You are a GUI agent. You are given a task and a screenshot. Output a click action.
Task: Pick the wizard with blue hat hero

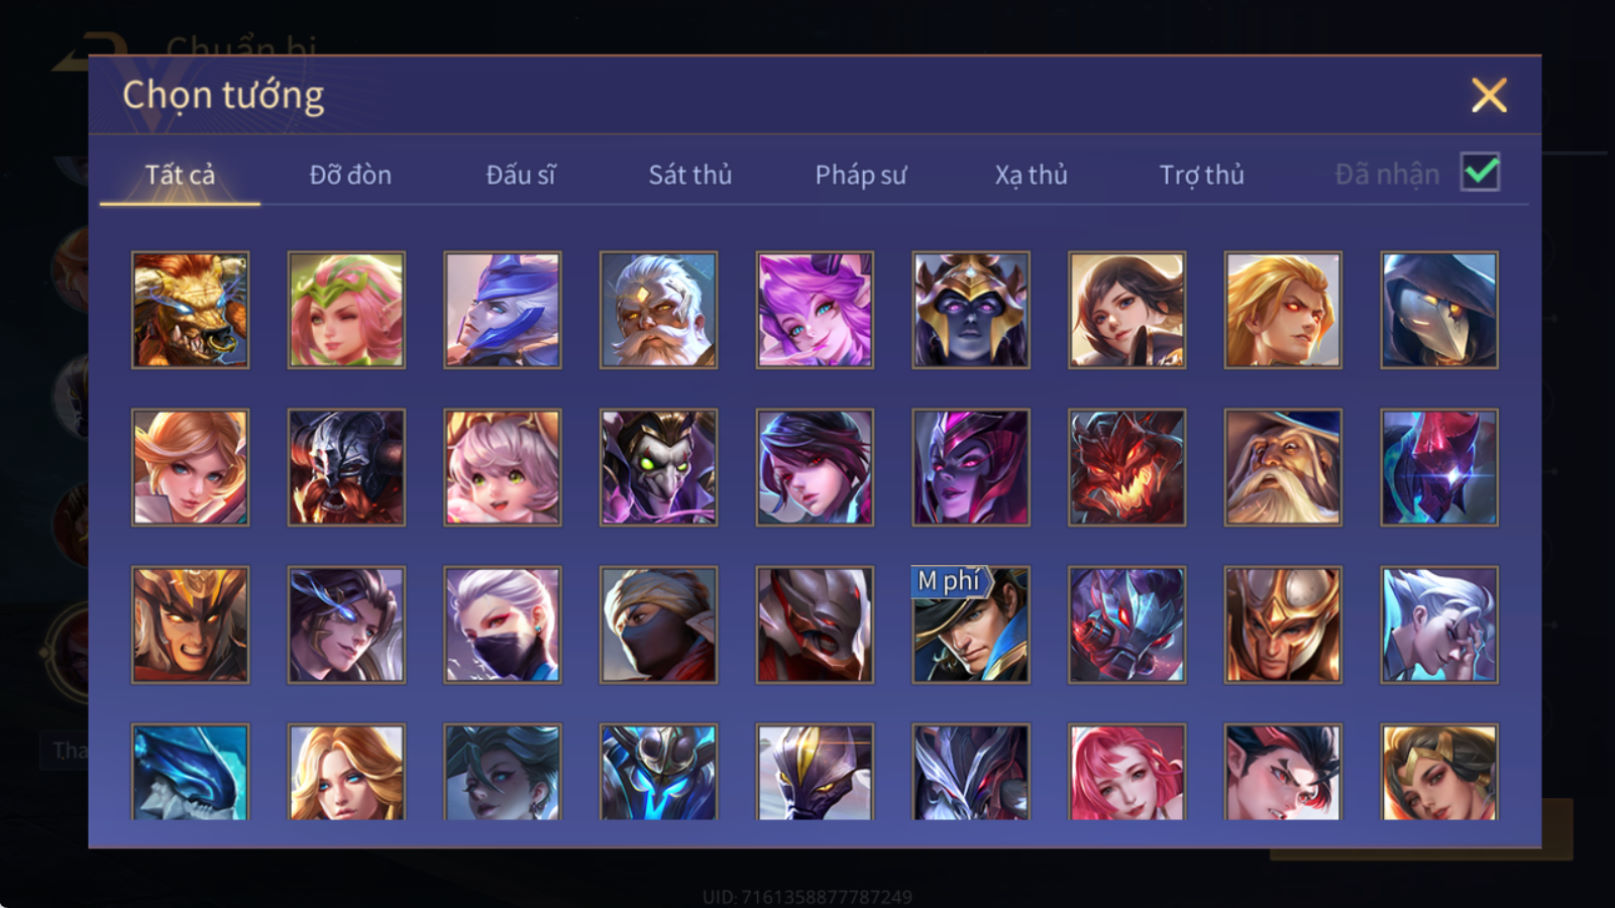tap(1283, 467)
